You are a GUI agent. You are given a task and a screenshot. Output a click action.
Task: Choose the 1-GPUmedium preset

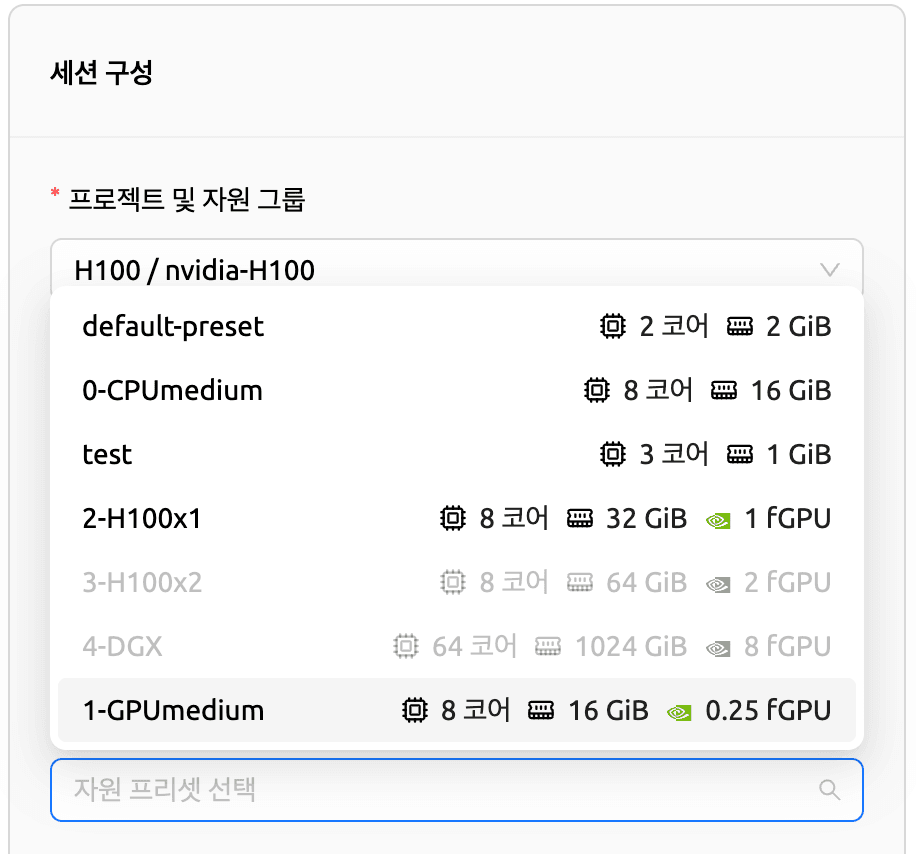coord(173,711)
